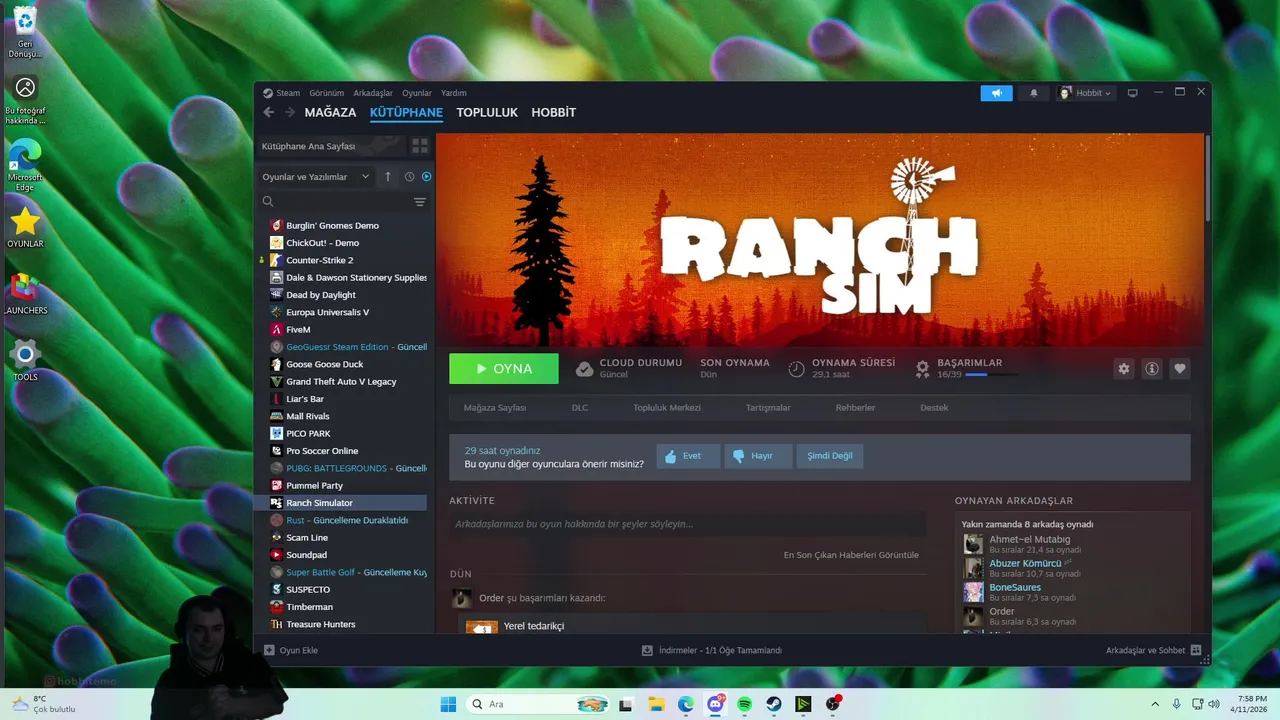1280x720 pixels.
Task: Click Oyun Ekle at bottom left
Action: 291,650
